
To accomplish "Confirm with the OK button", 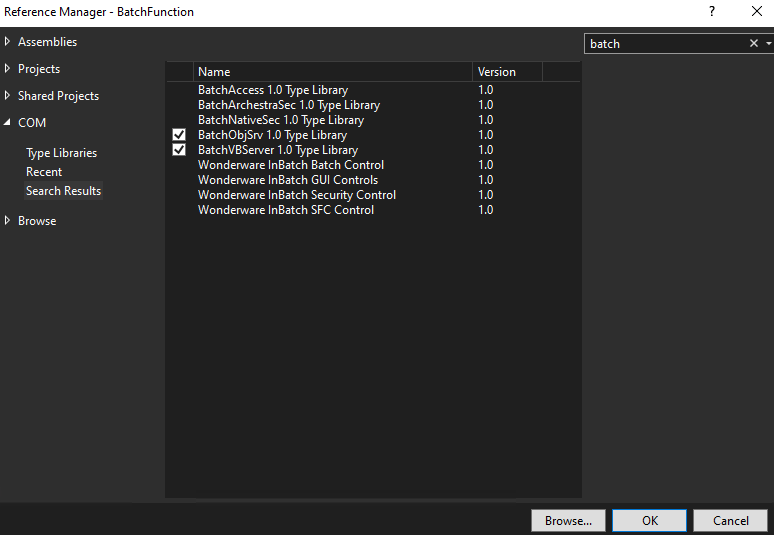I will (650, 521).
